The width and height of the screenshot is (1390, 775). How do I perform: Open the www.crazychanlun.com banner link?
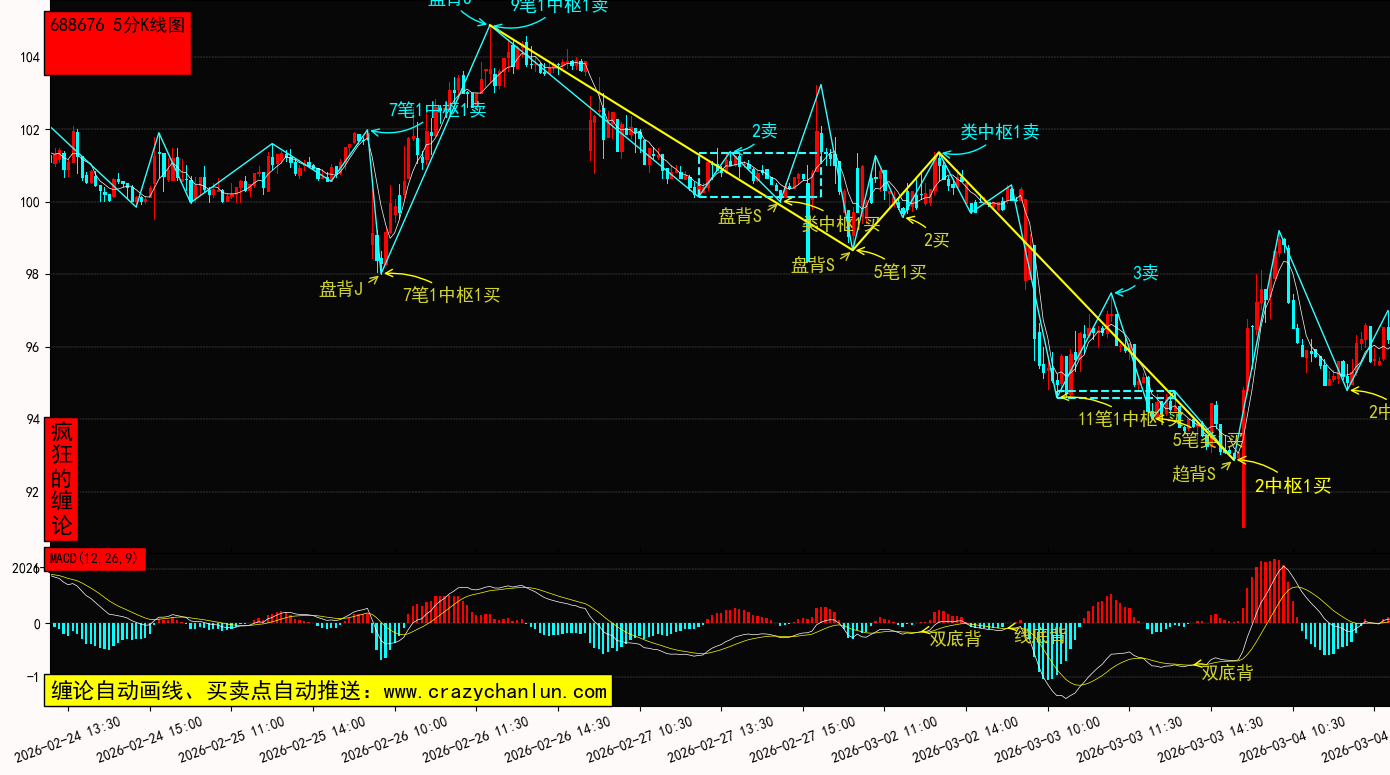(x=327, y=691)
